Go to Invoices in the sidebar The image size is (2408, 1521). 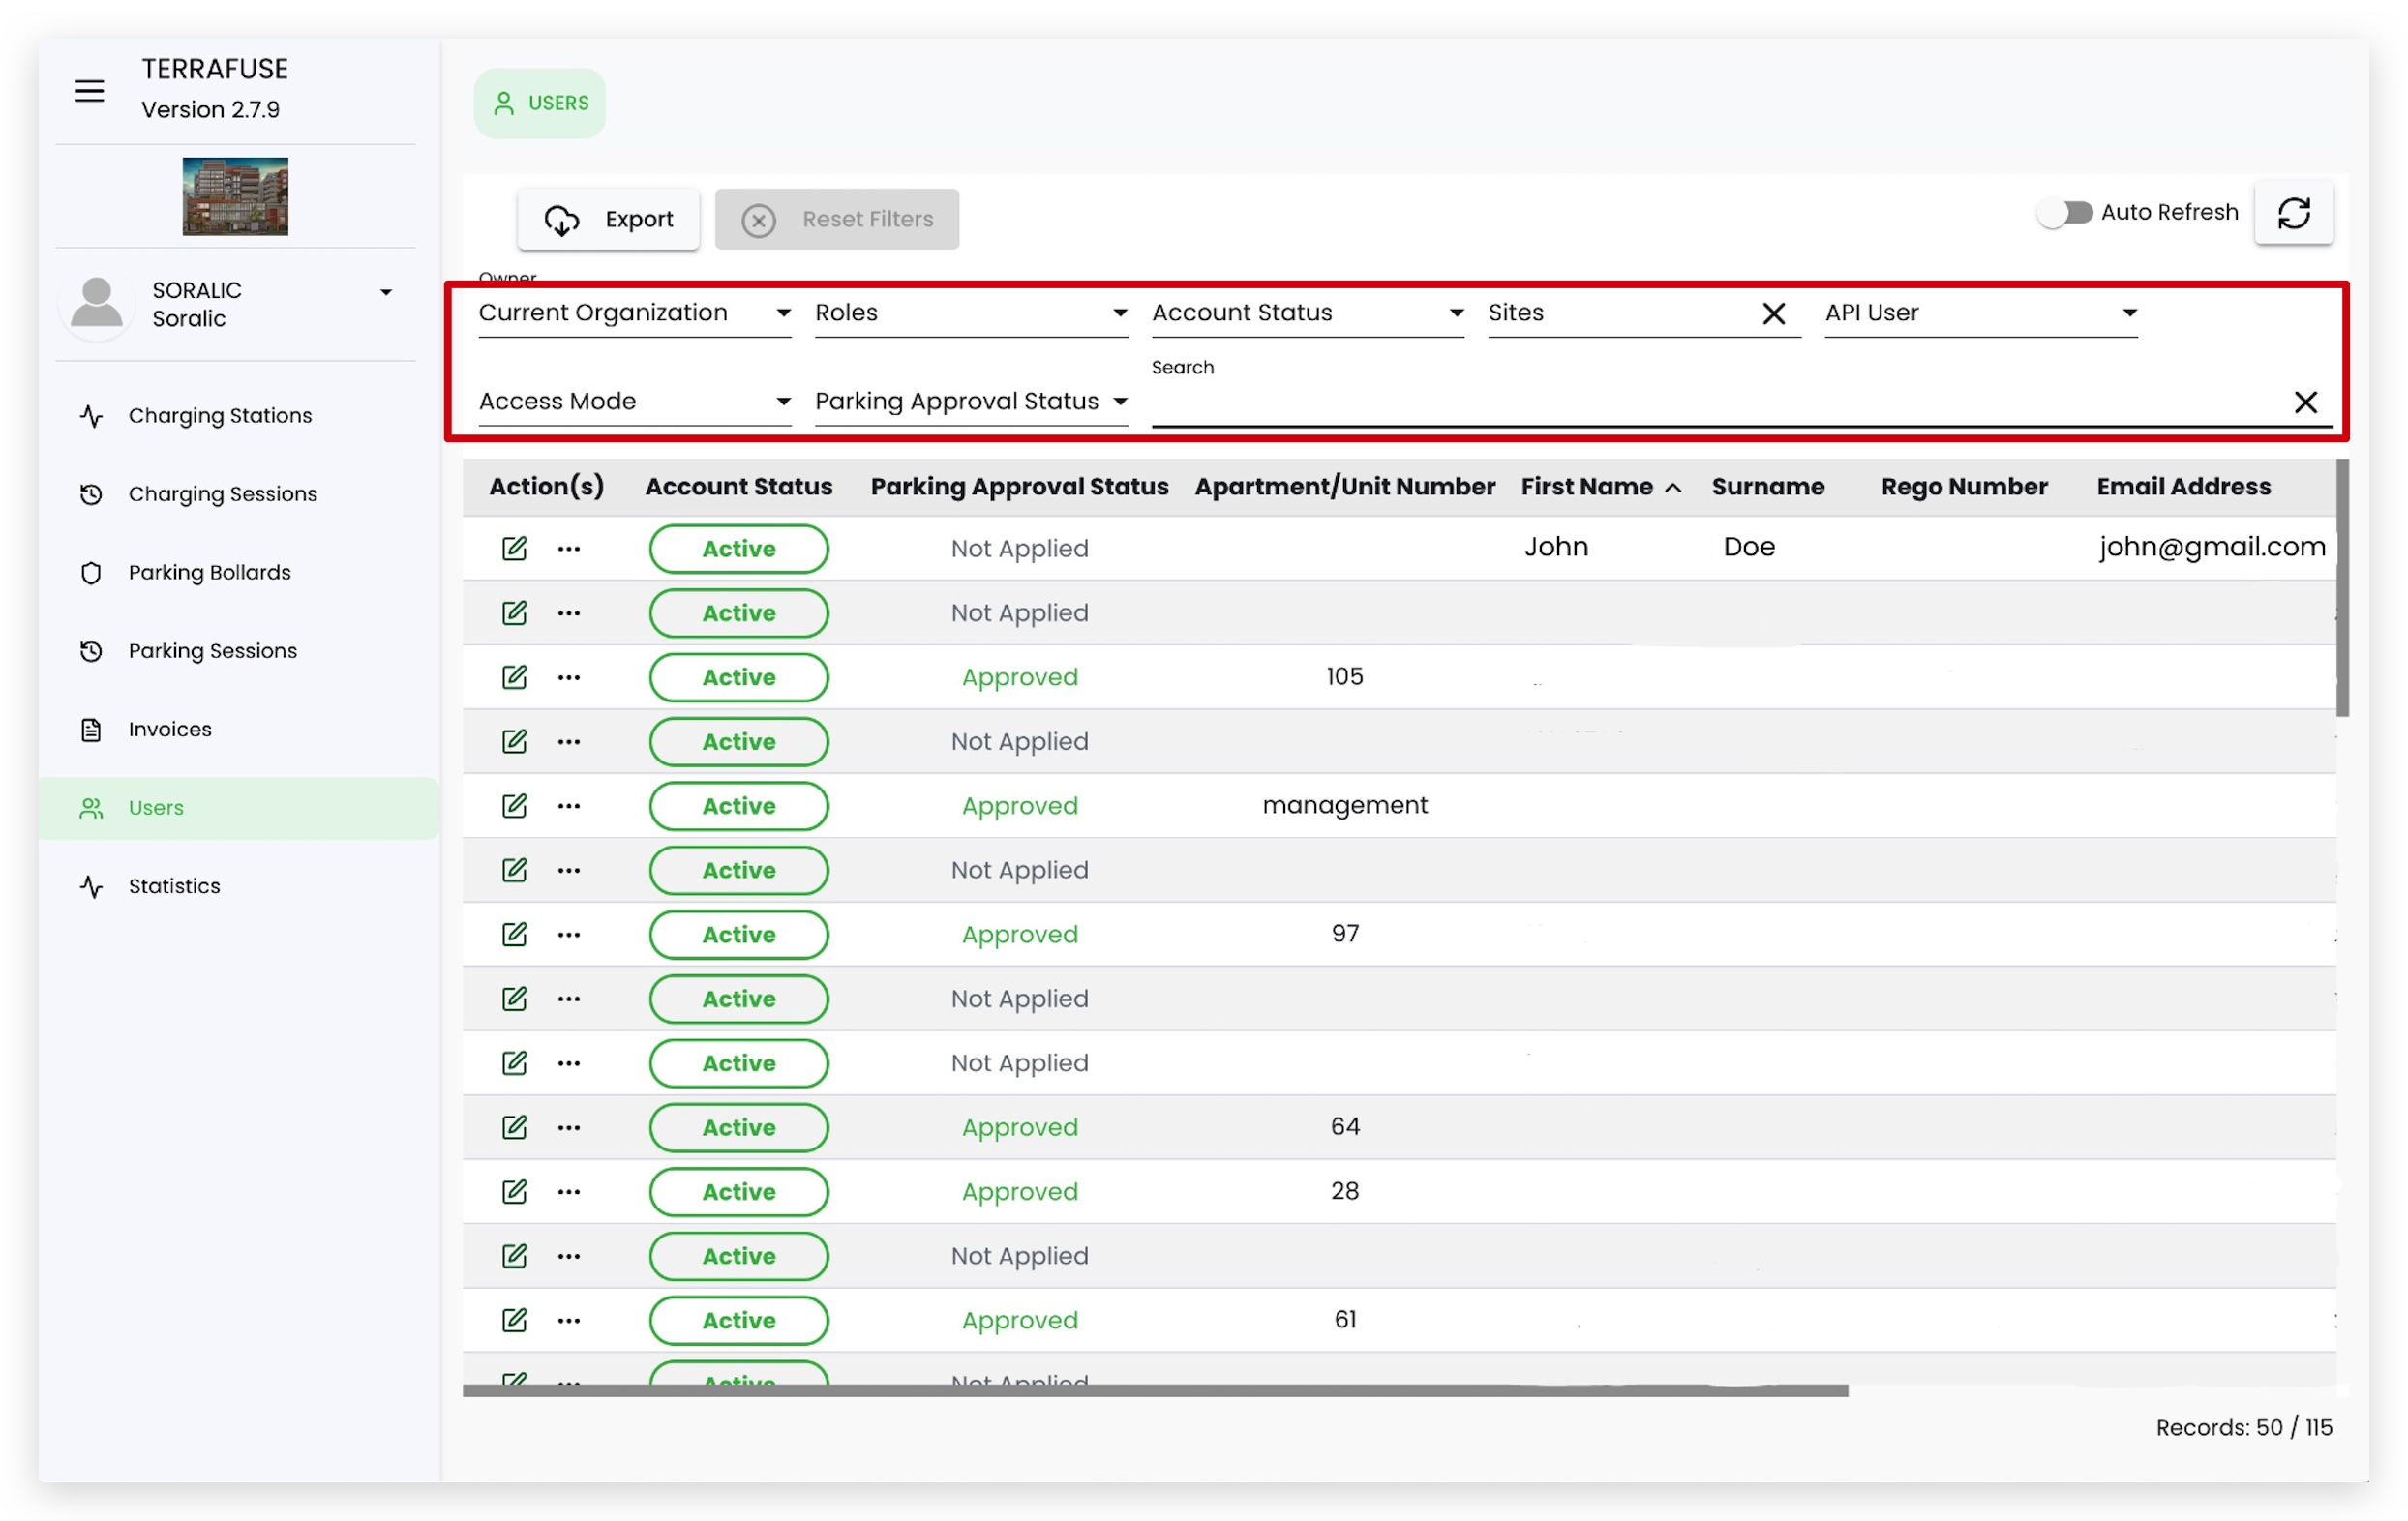169,729
